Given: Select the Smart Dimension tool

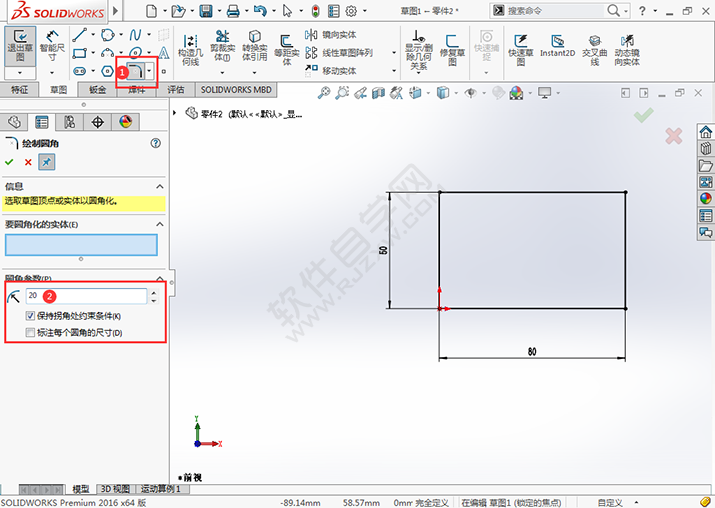Looking at the screenshot, I should click(52, 45).
